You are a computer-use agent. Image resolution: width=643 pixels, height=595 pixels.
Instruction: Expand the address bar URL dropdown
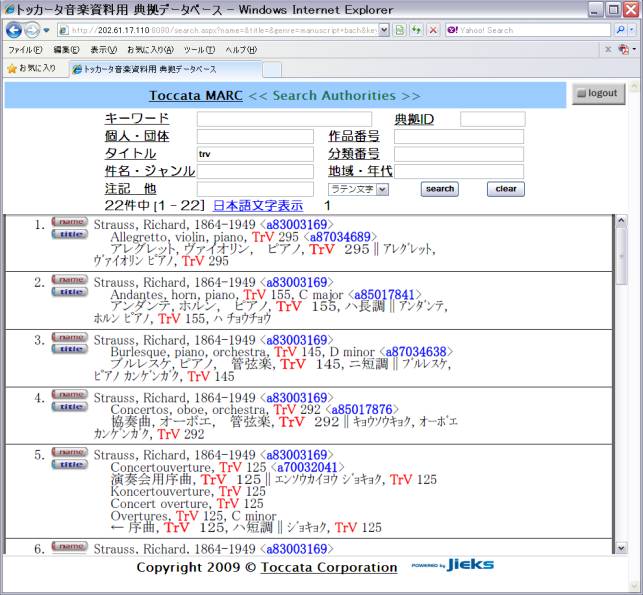point(384,30)
